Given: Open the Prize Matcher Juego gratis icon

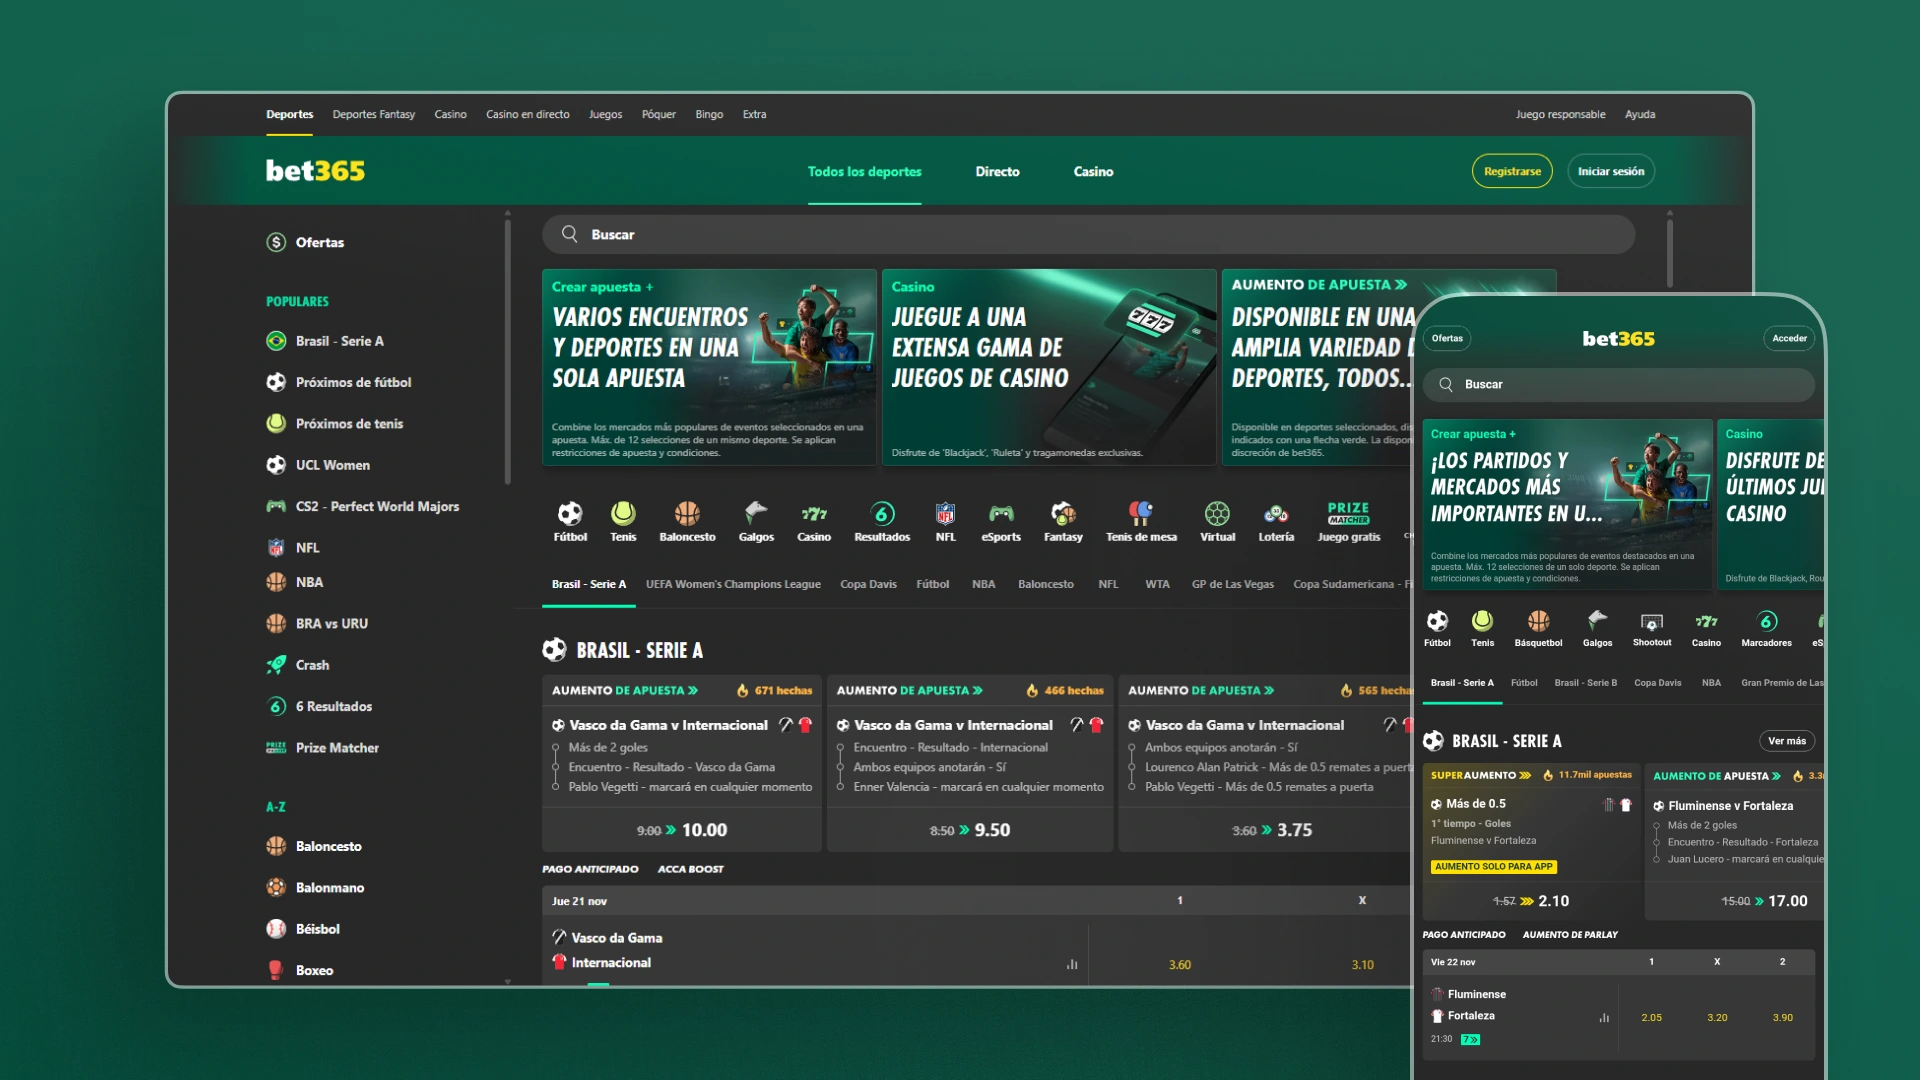Looking at the screenshot, I should (1348, 513).
